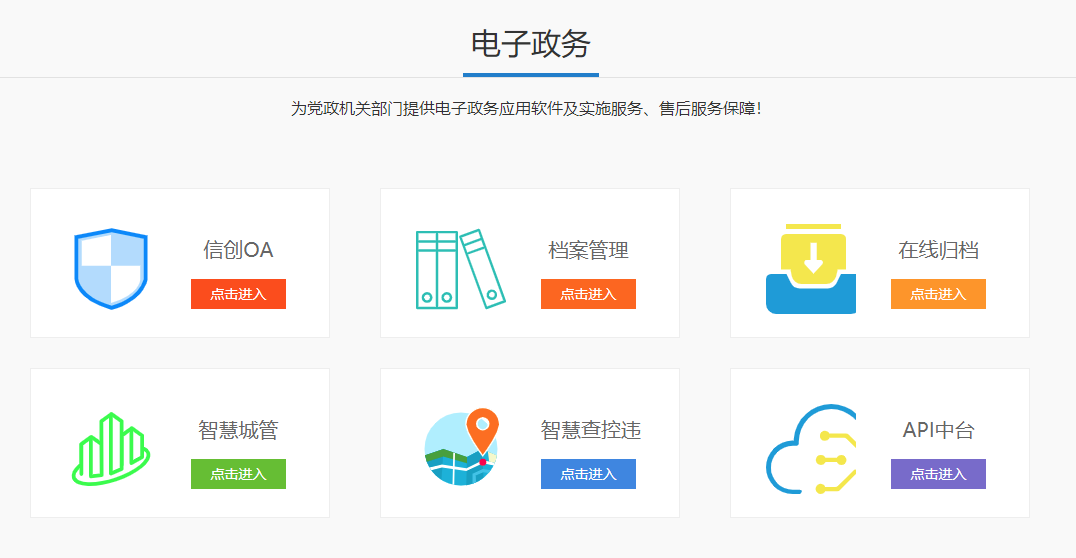Select the 在线归档 title text

coord(938,250)
